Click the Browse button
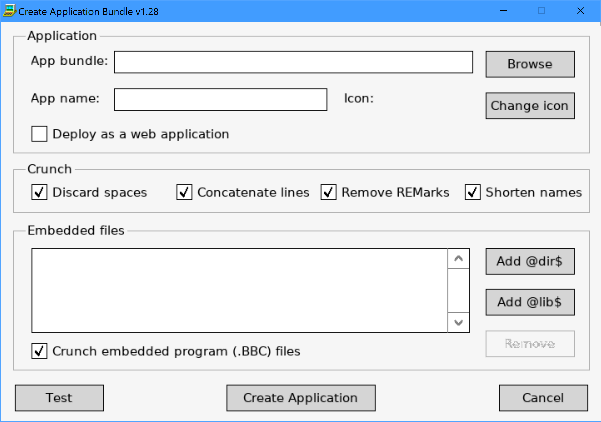 coord(530,64)
